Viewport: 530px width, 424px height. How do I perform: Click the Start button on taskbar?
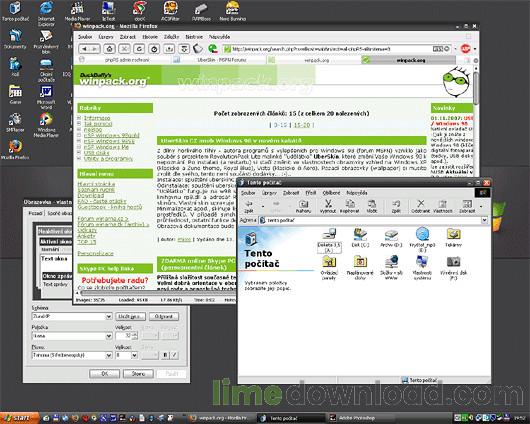point(20,418)
